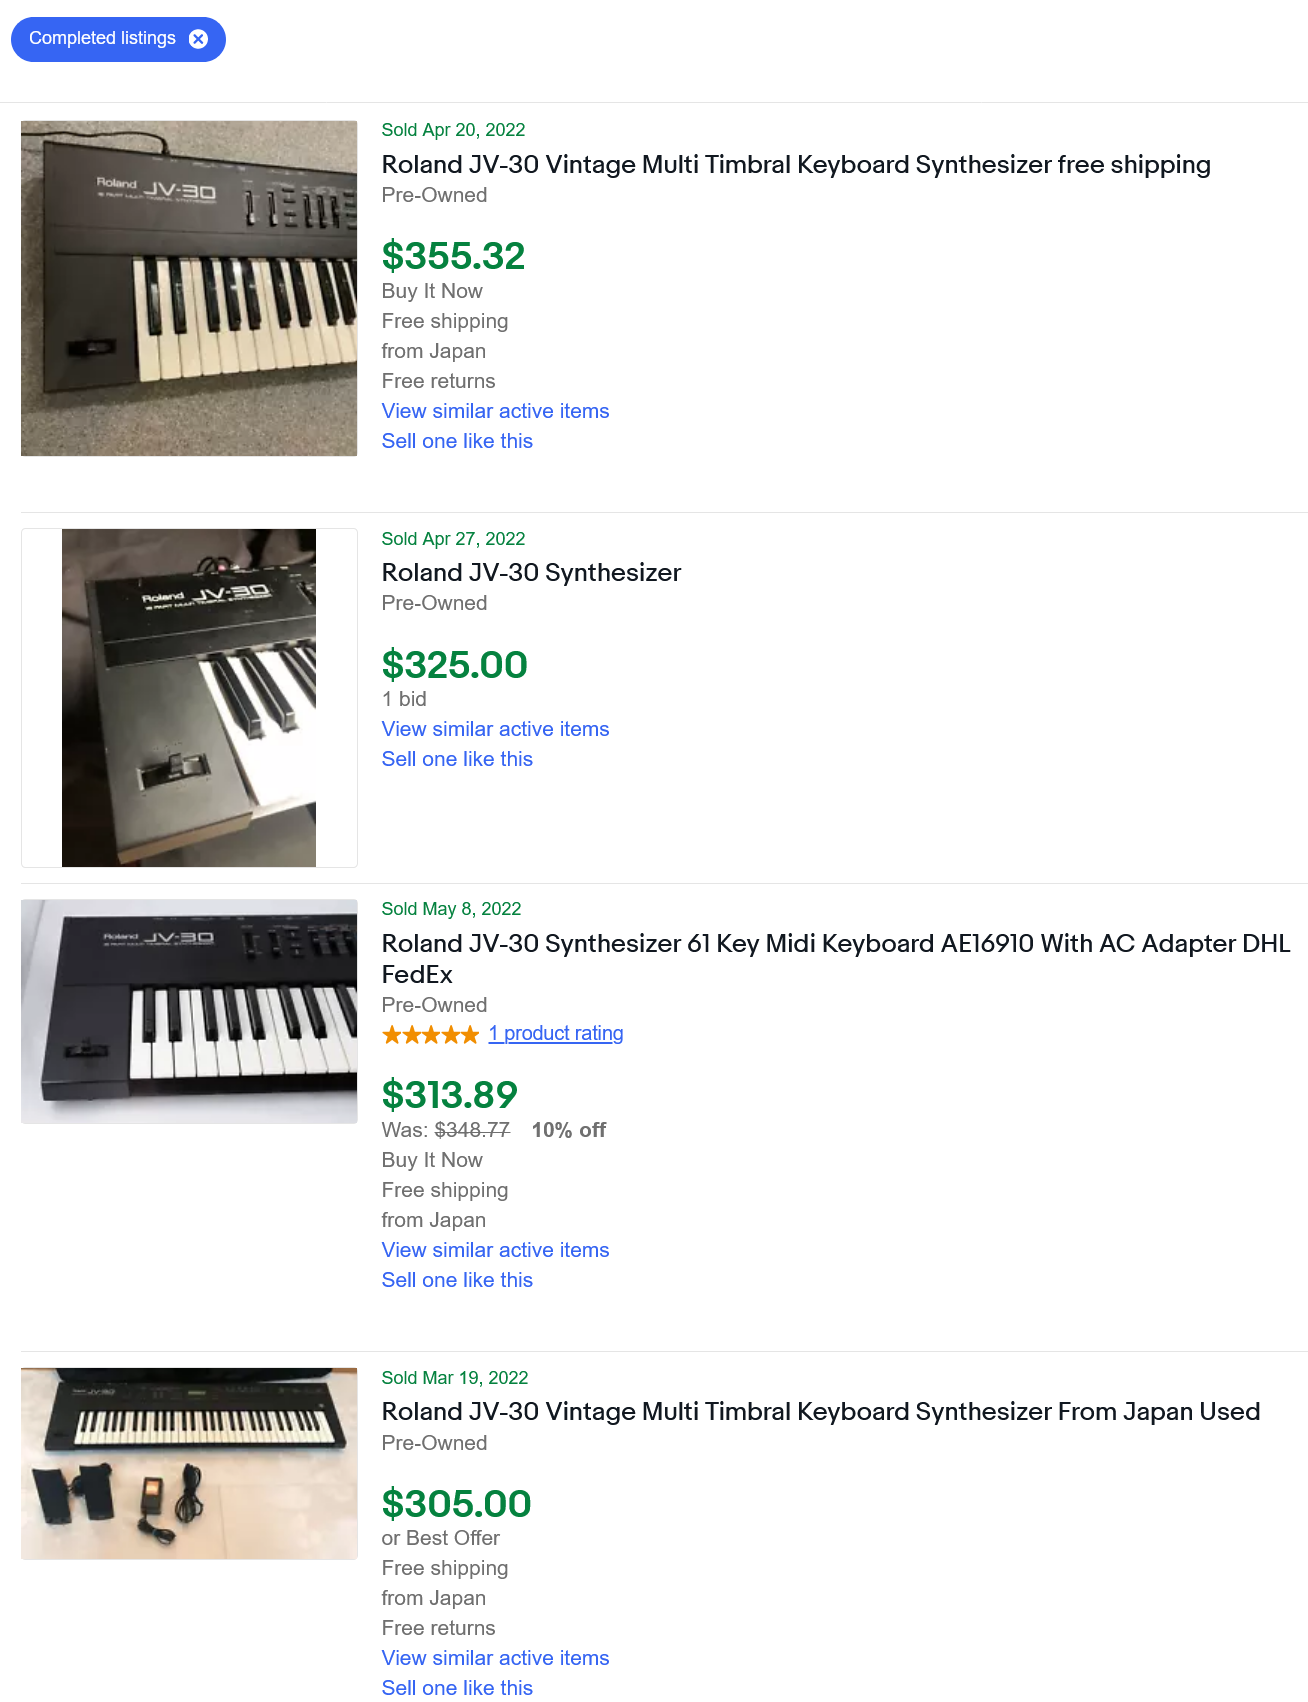Image resolution: width=1308 pixels, height=1702 pixels.
Task: View similar active items for the $313.89 listing
Action: (495, 1250)
